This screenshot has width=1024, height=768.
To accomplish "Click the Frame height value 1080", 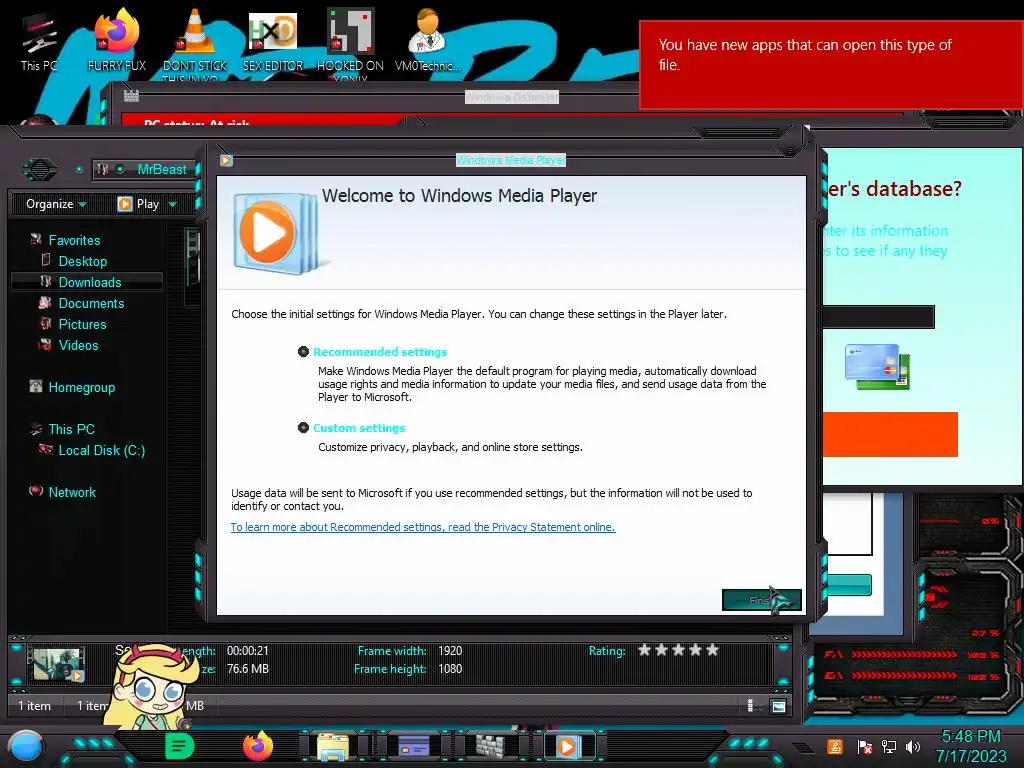I will (450, 669).
